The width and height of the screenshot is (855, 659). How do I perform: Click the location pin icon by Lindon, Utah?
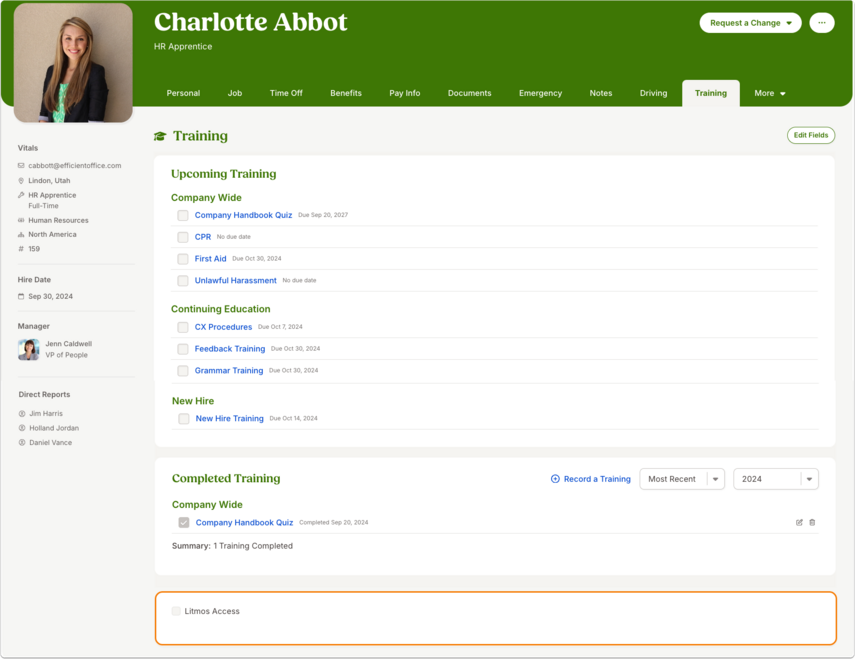point(21,180)
